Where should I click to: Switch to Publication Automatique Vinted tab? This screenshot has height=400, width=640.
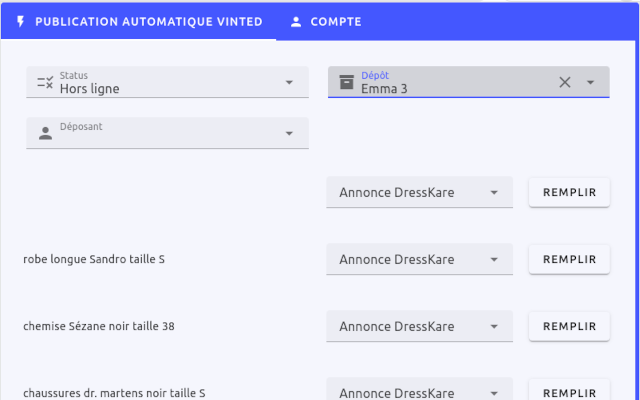click(x=138, y=21)
